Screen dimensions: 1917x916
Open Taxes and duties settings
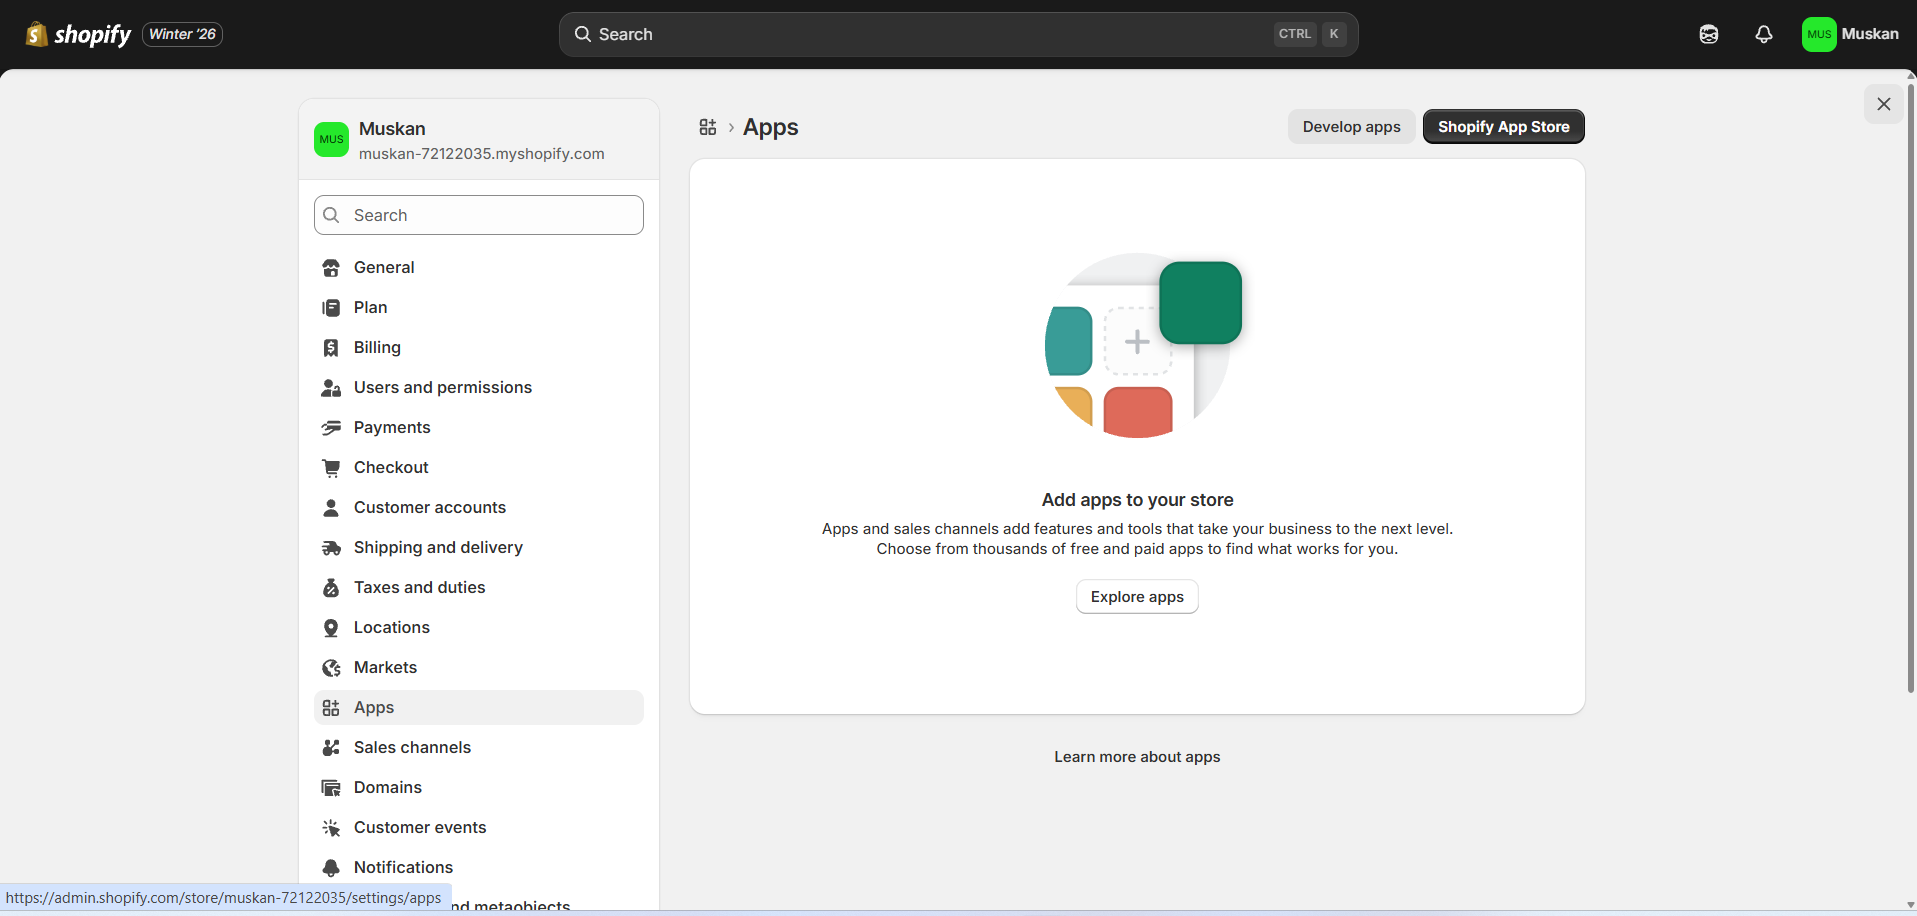(419, 588)
